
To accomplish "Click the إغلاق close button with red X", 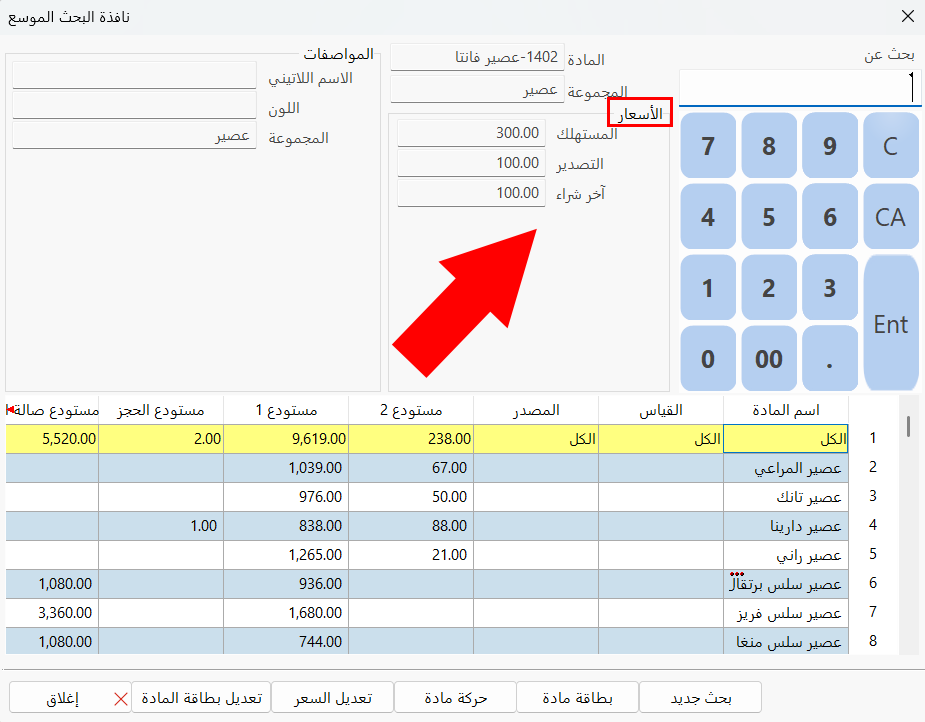I will point(70,698).
